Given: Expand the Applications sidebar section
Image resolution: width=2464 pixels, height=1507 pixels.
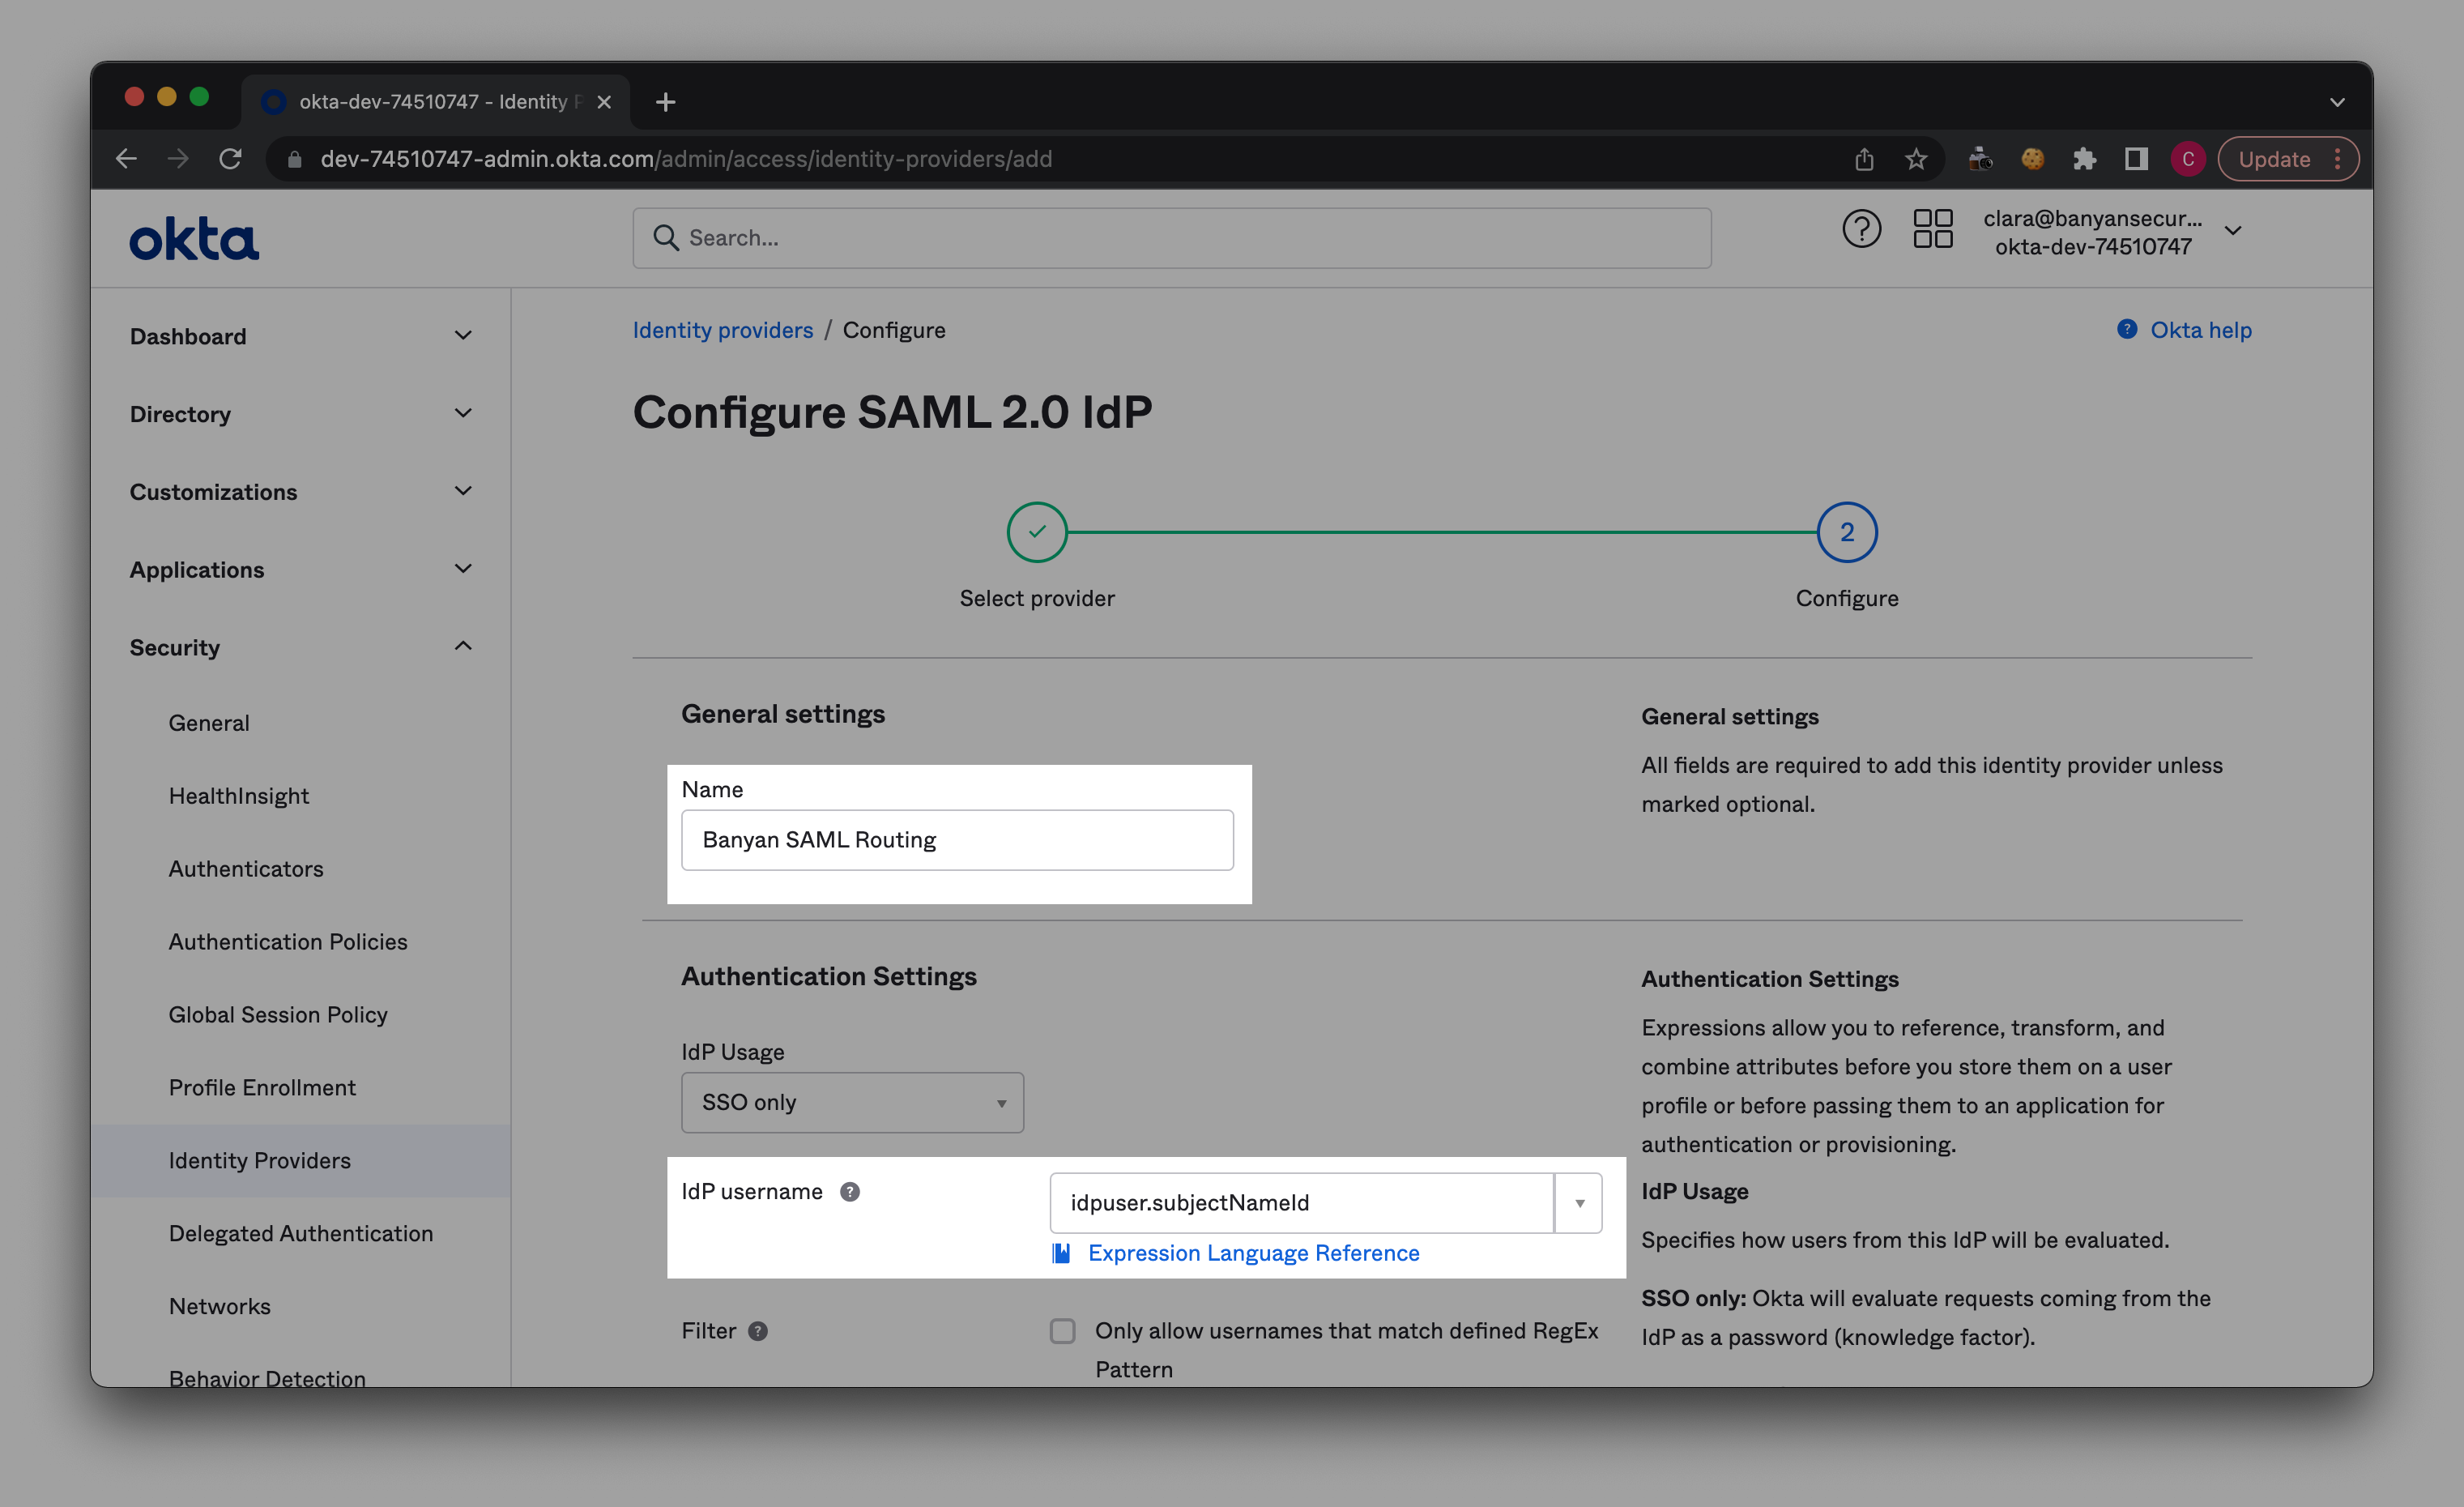Looking at the screenshot, I should click(x=463, y=569).
